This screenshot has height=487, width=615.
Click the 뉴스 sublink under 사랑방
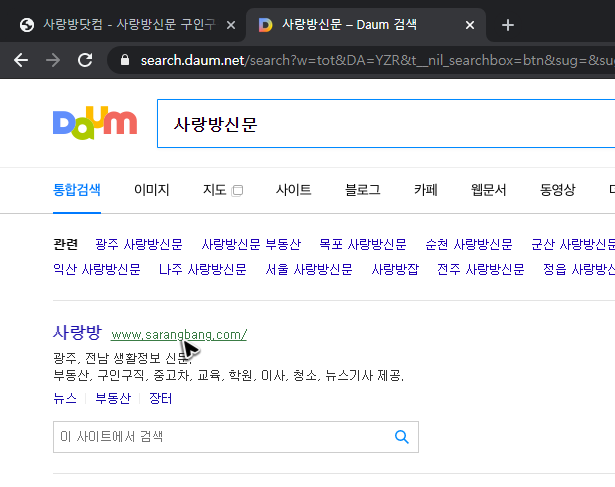(x=65, y=398)
